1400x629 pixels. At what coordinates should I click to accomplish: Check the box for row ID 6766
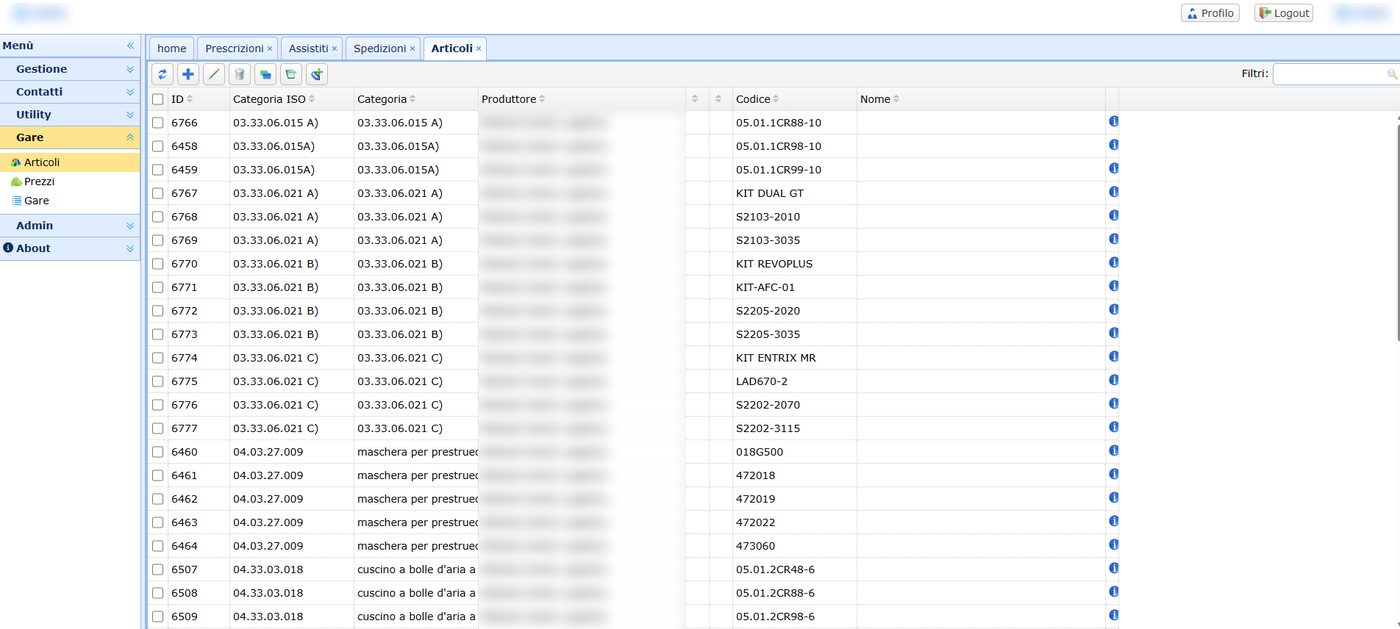[158, 122]
